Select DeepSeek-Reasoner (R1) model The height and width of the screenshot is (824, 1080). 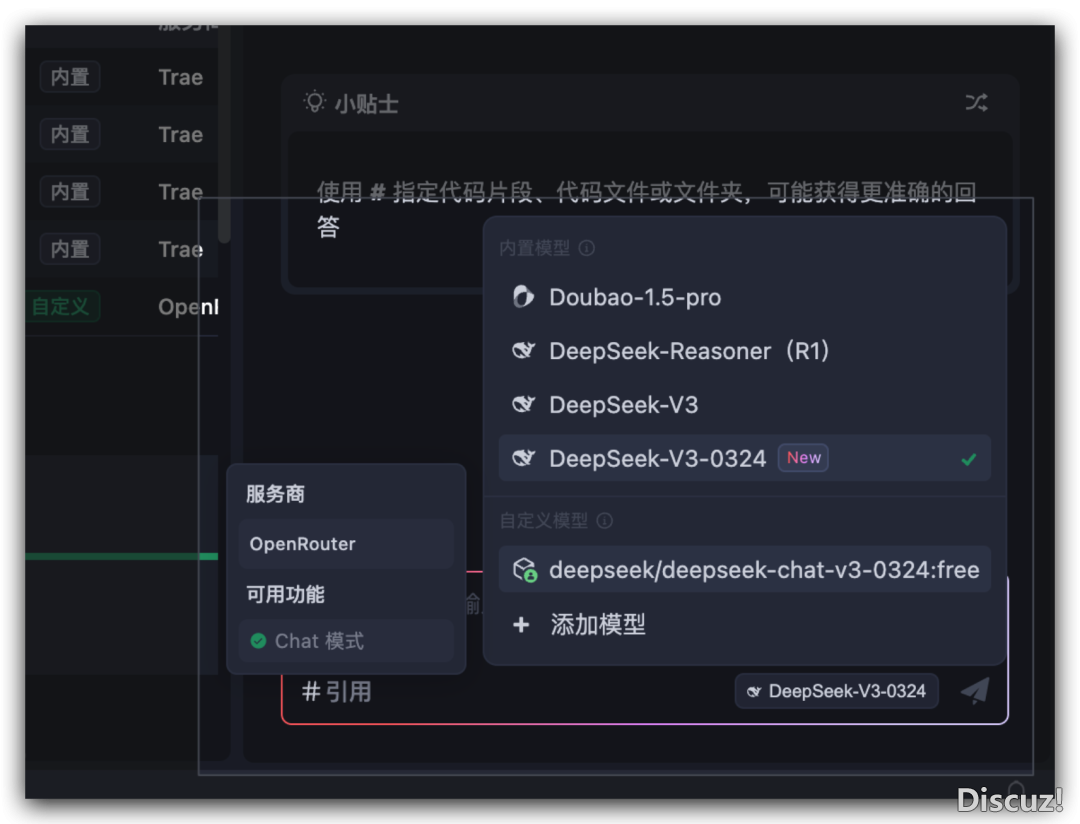[745, 351]
